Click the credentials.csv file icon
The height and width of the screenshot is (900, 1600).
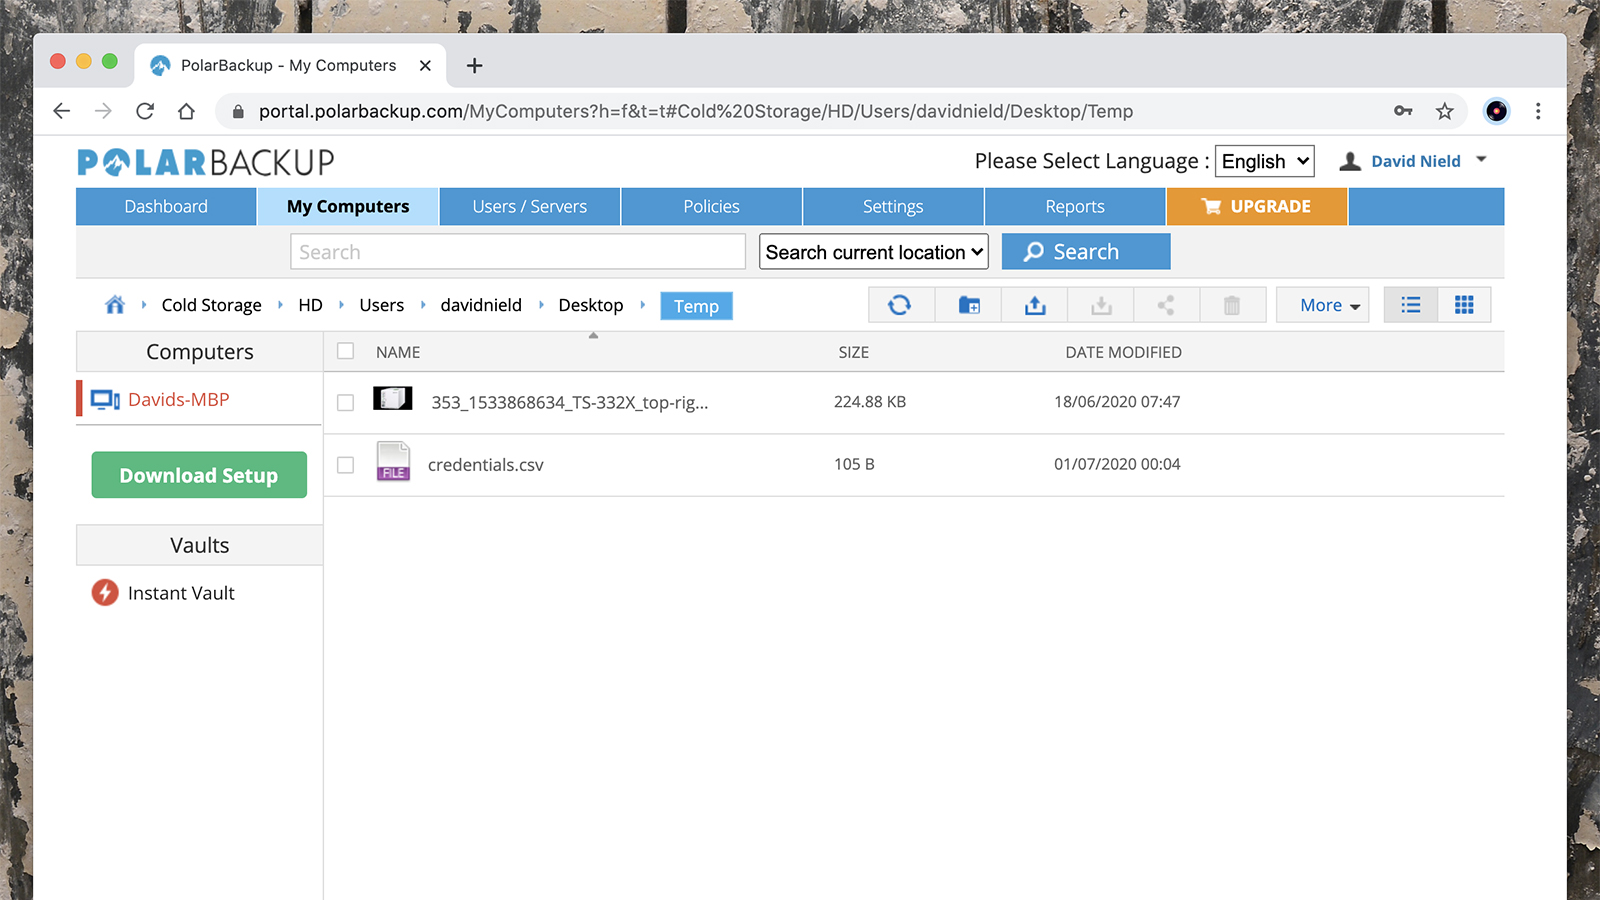[393, 461]
